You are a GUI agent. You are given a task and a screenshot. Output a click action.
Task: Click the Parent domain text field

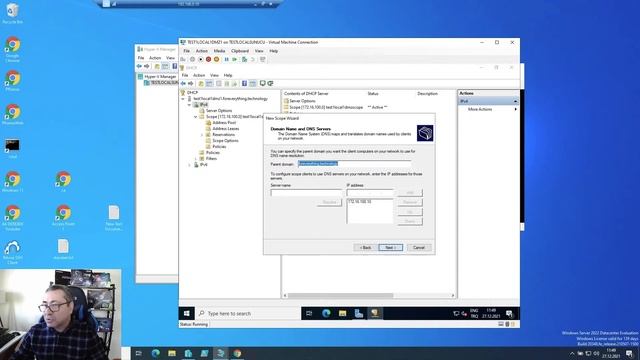(354, 164)
